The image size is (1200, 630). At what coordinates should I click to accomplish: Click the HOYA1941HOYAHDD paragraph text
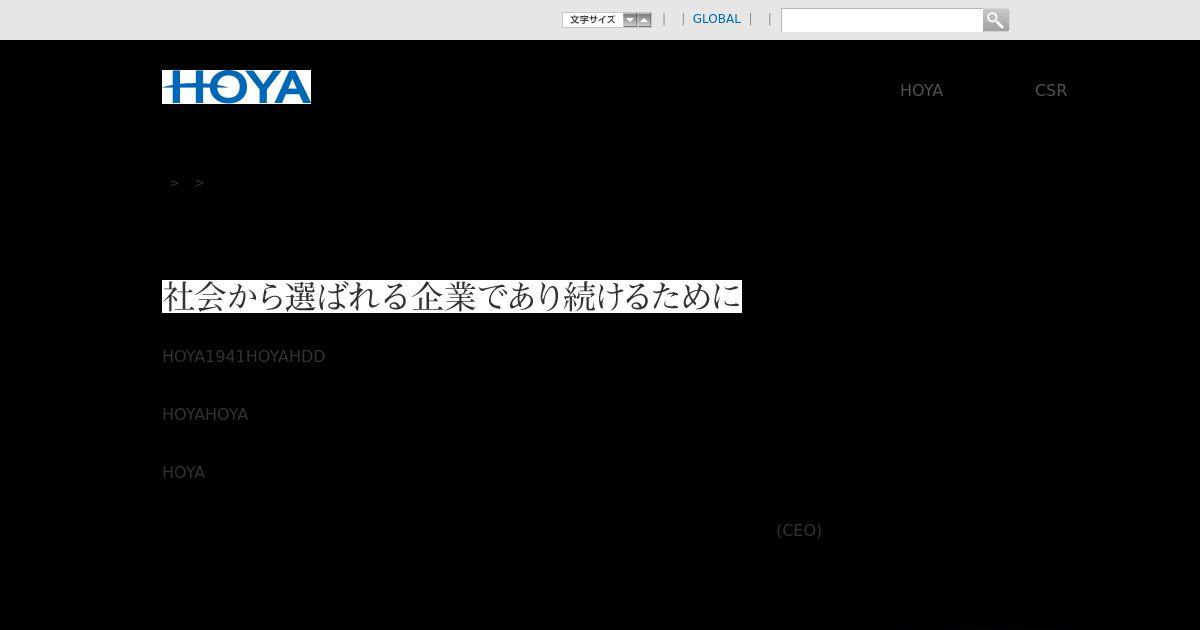244,356
